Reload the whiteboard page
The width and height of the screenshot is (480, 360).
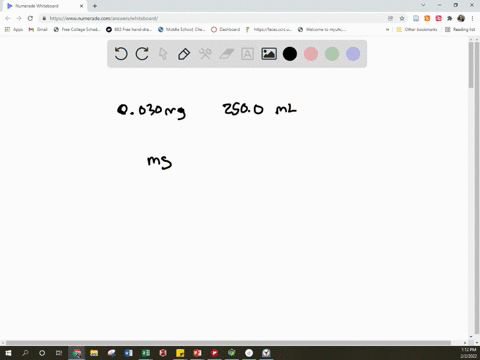[30, 18]
